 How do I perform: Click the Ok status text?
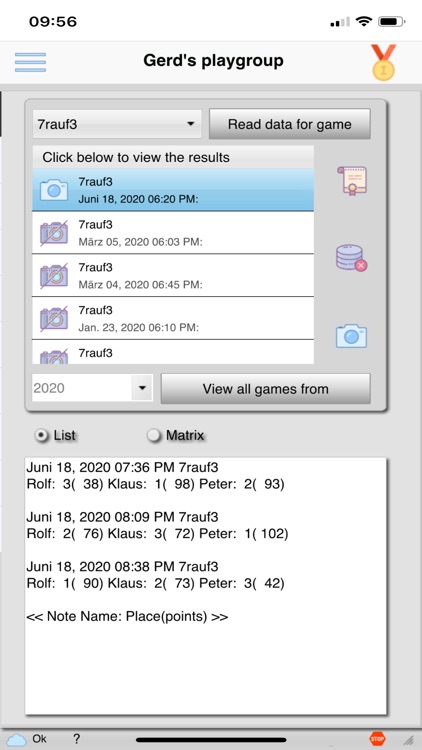tap(40, 739)
